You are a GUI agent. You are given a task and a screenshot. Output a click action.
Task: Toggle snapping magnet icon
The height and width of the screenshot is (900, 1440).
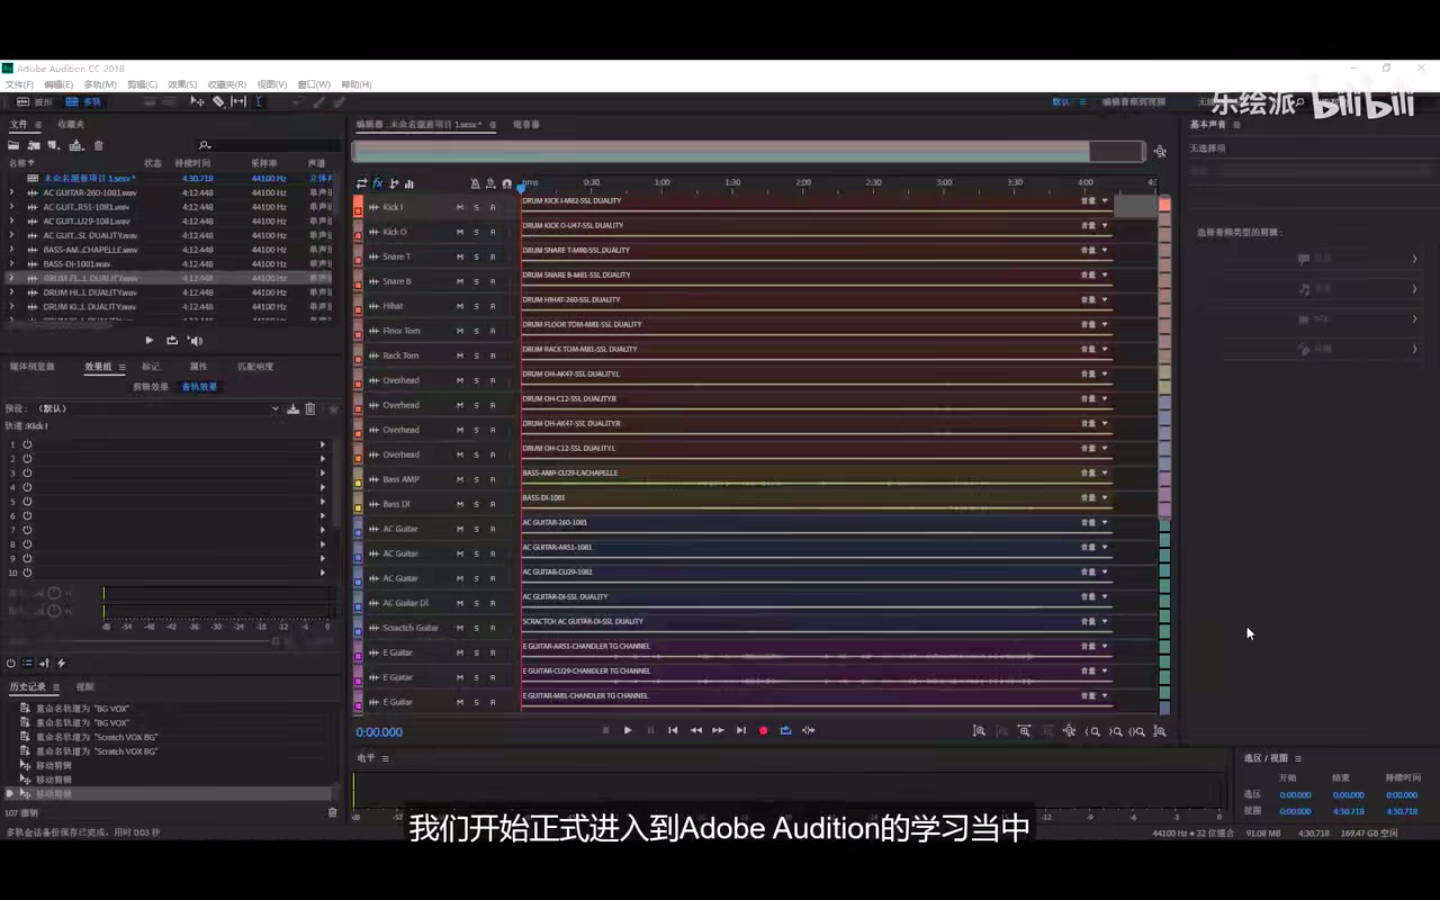coord(507,184)
